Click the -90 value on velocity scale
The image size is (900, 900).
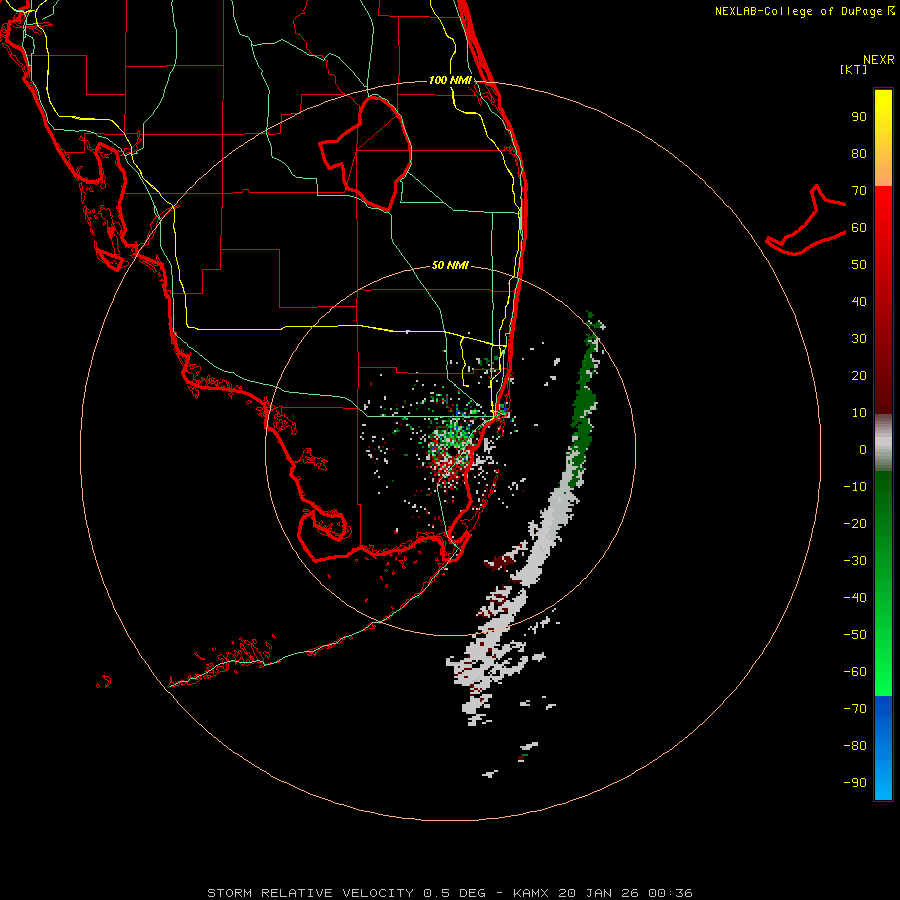tap(855, 782)
